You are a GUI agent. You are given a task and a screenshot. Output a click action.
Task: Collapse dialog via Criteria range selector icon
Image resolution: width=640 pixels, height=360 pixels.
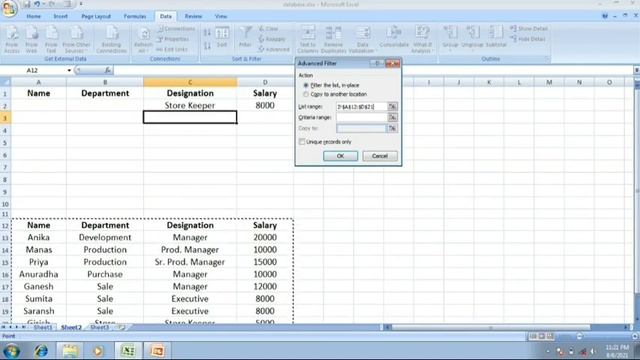point(392,118)
